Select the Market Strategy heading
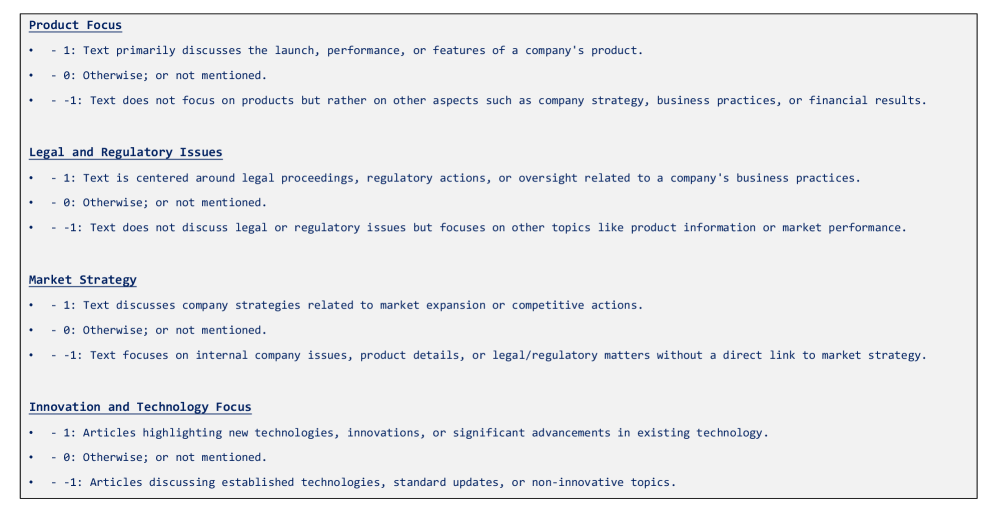Viewport: 997px width, 514px height. (82, 280)
